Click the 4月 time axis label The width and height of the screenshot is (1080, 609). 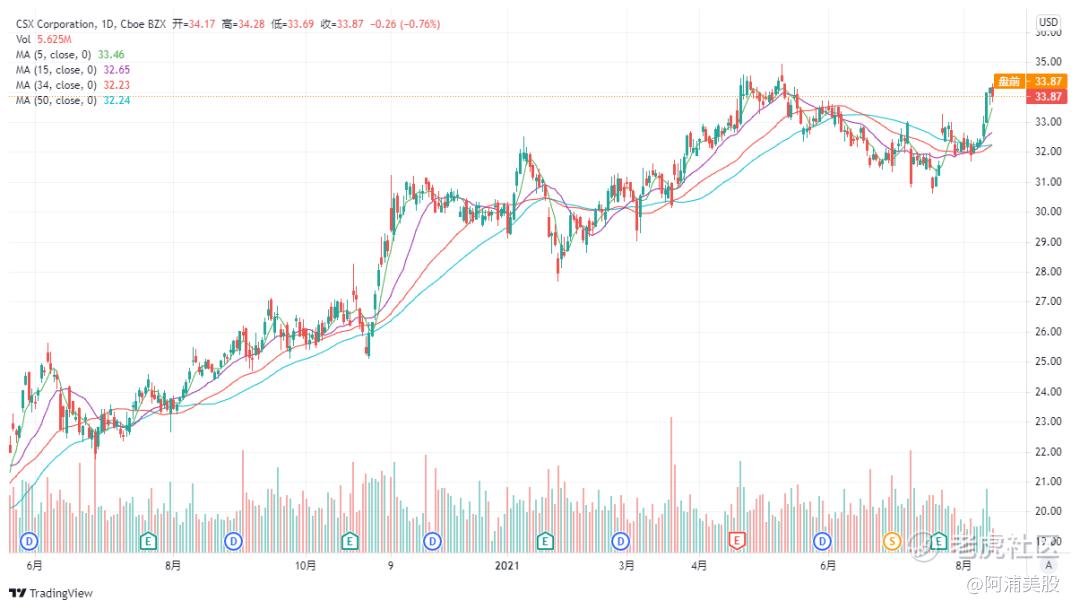699,566
